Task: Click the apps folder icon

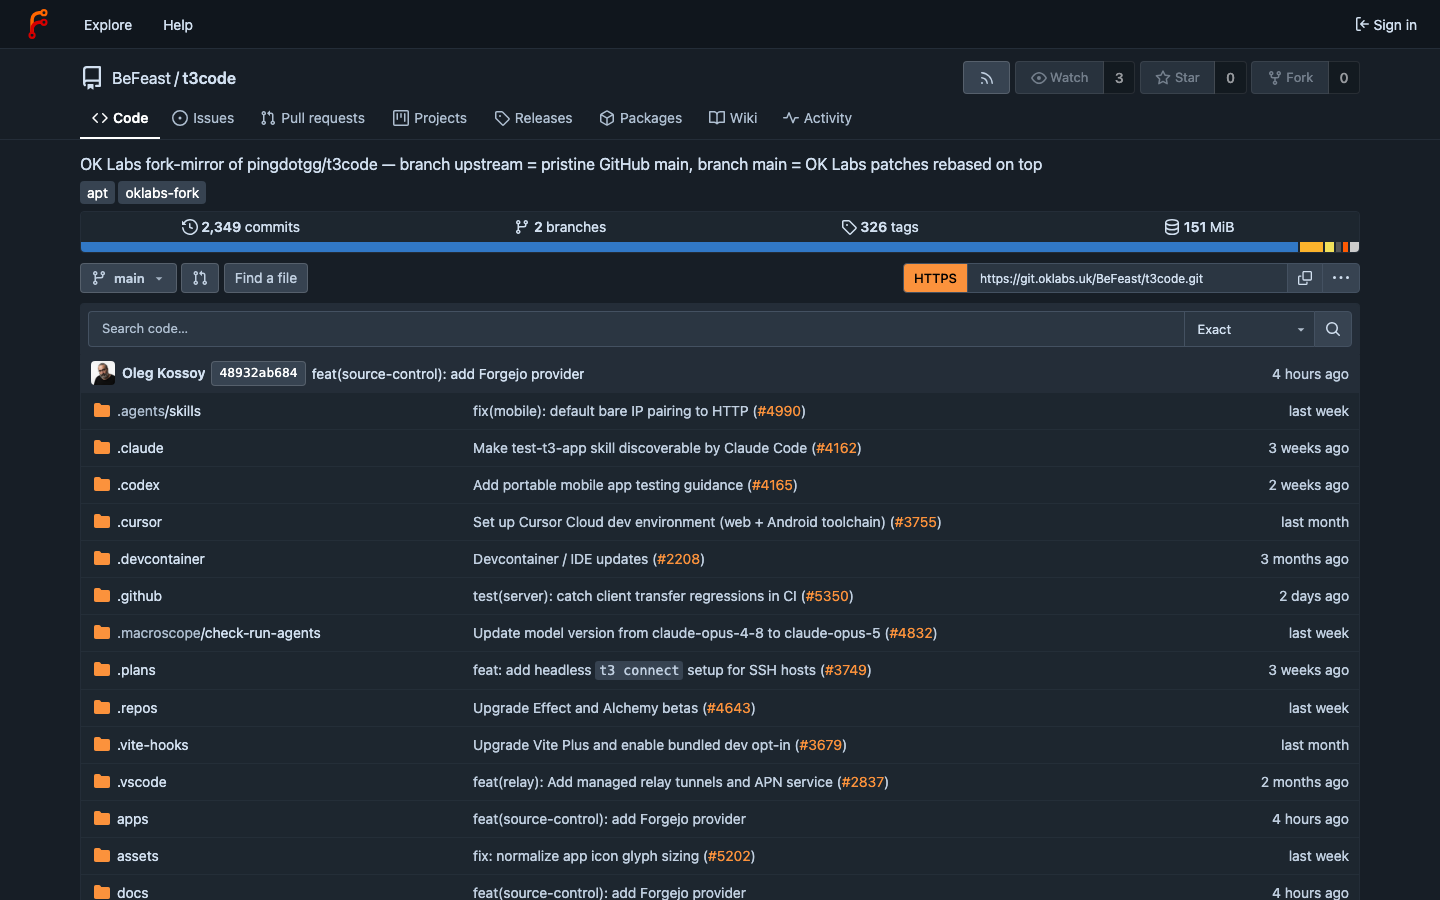Action: coord(102,819)
